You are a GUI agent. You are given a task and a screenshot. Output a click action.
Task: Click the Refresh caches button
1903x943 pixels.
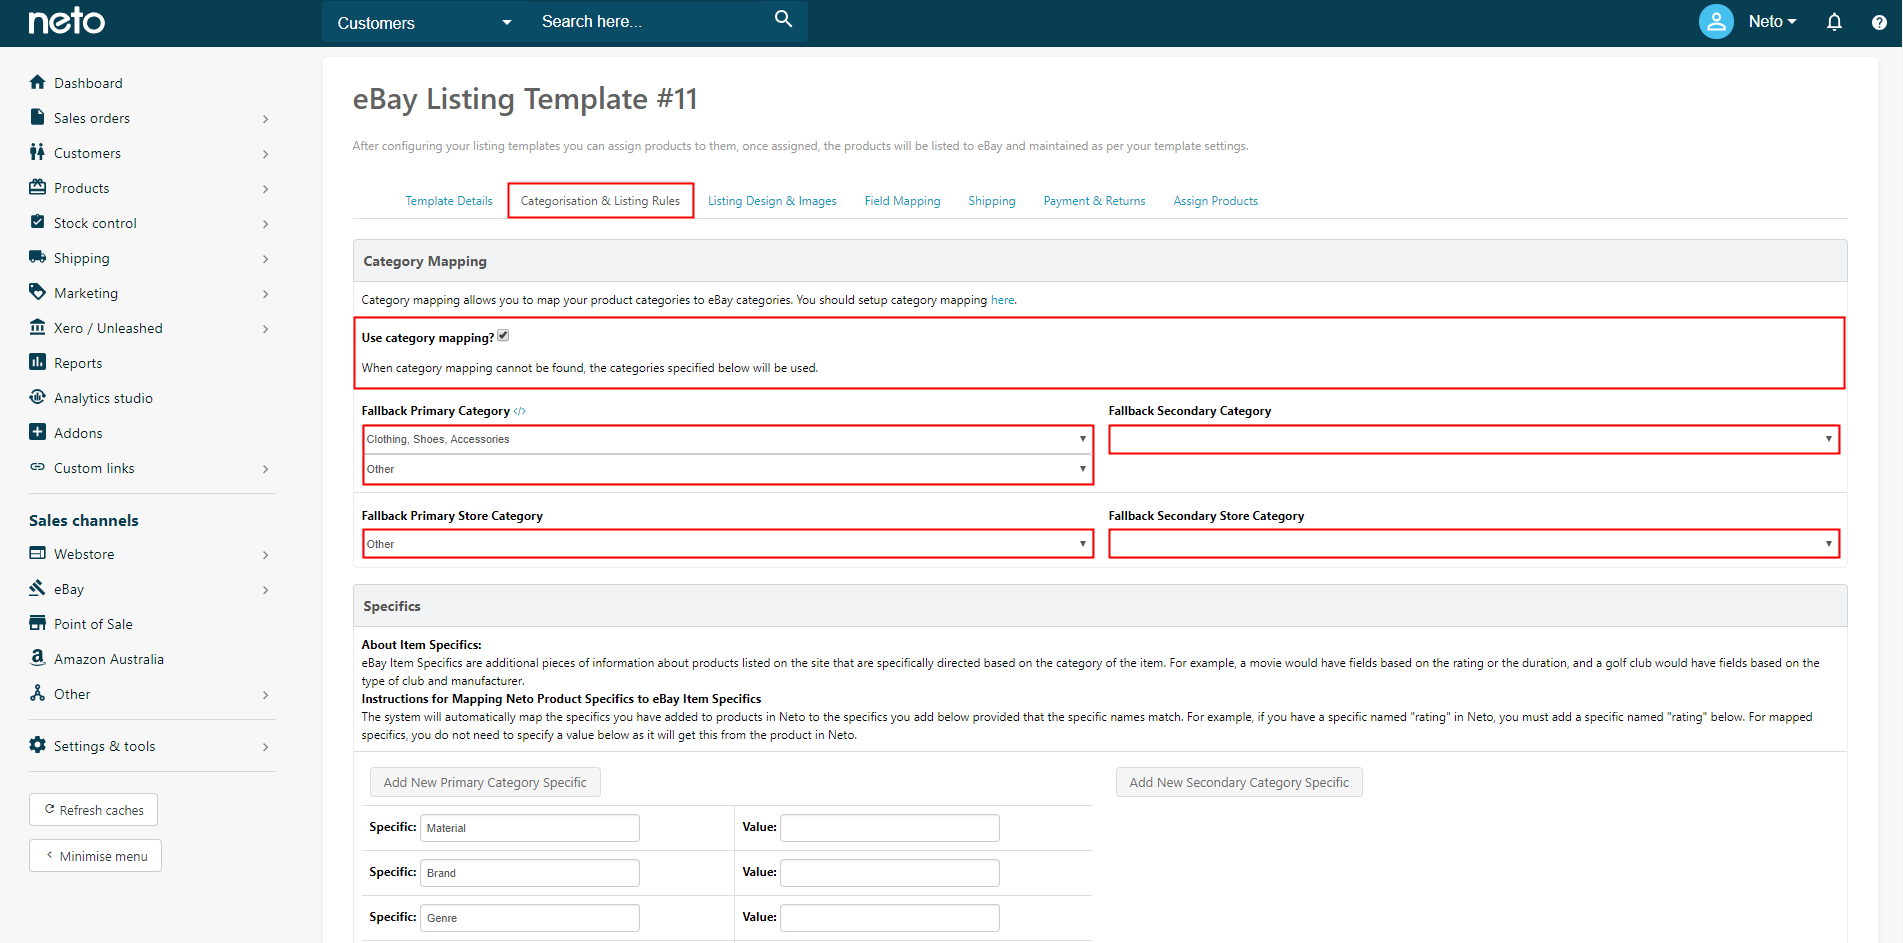click(94, 810)
